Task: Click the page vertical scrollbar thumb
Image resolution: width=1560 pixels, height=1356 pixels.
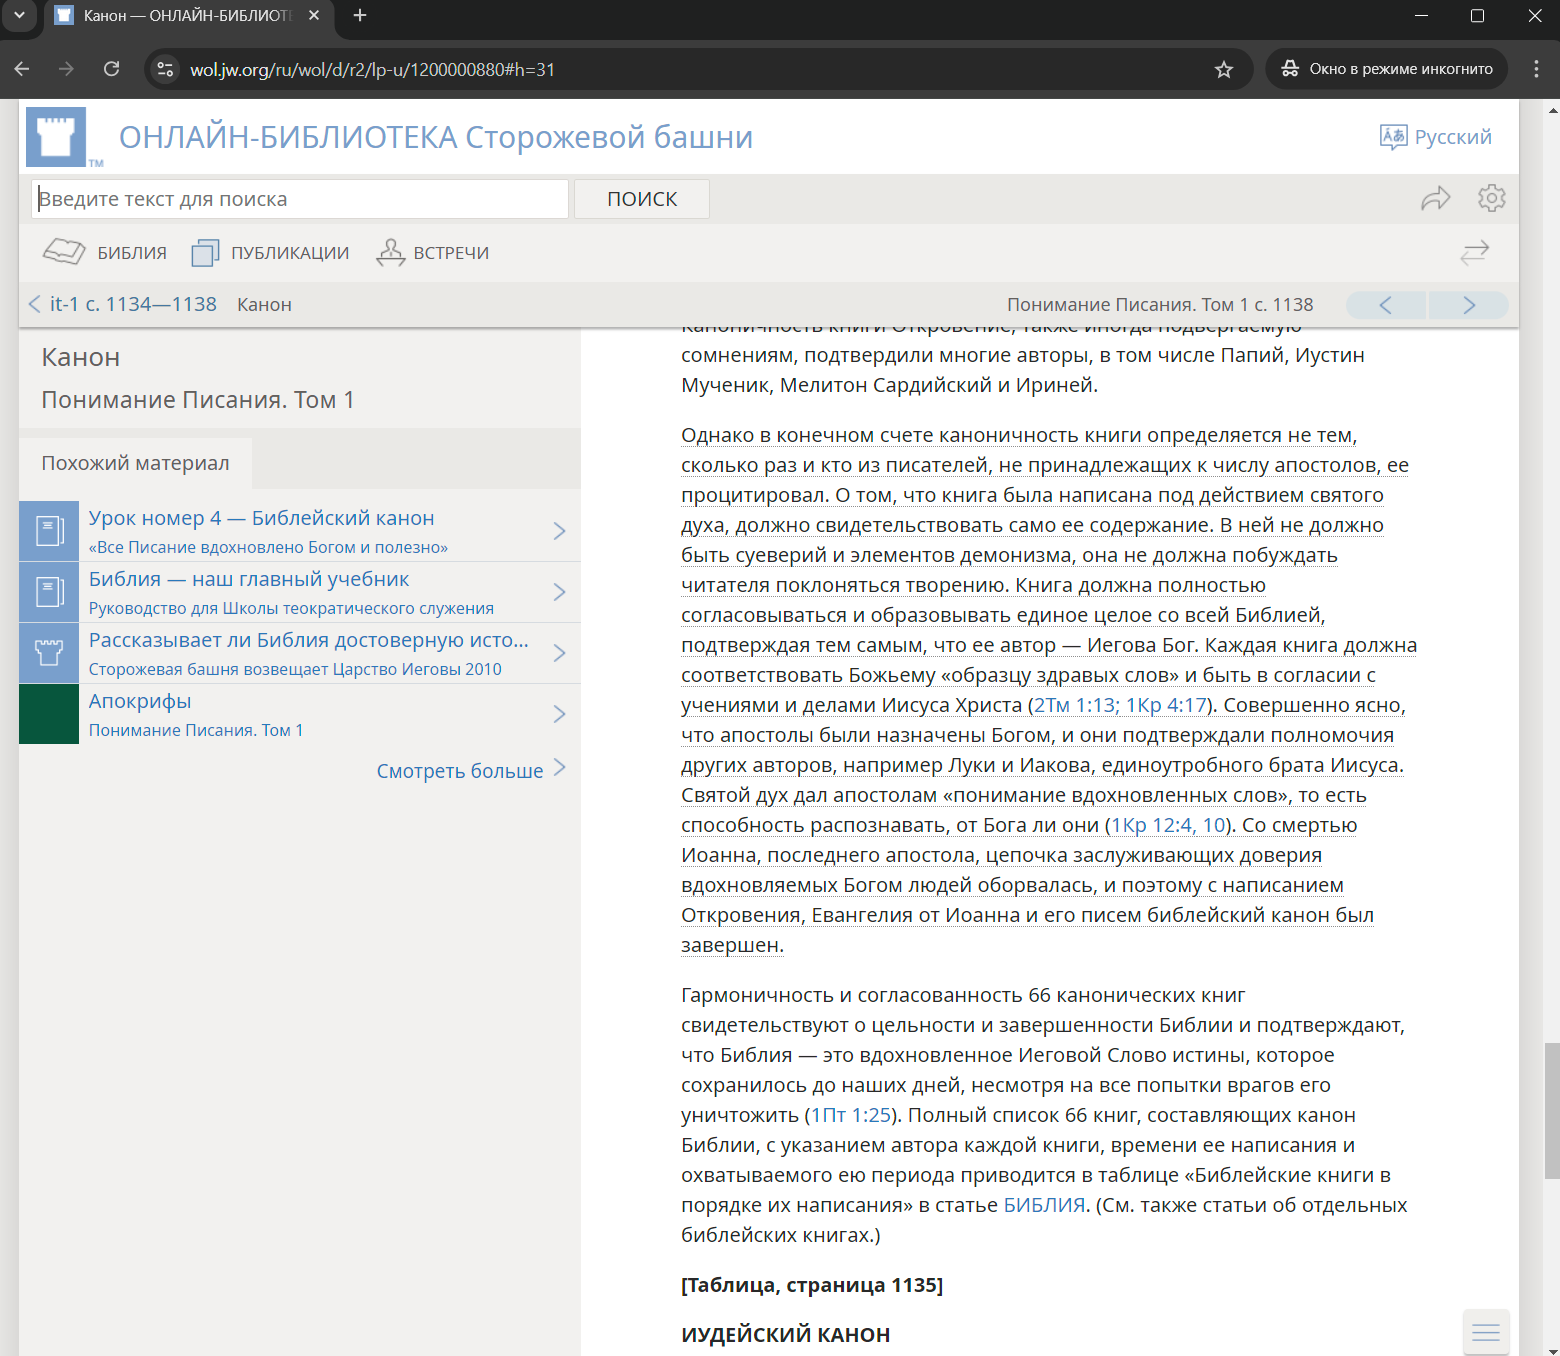Action: point(1551,1110)
